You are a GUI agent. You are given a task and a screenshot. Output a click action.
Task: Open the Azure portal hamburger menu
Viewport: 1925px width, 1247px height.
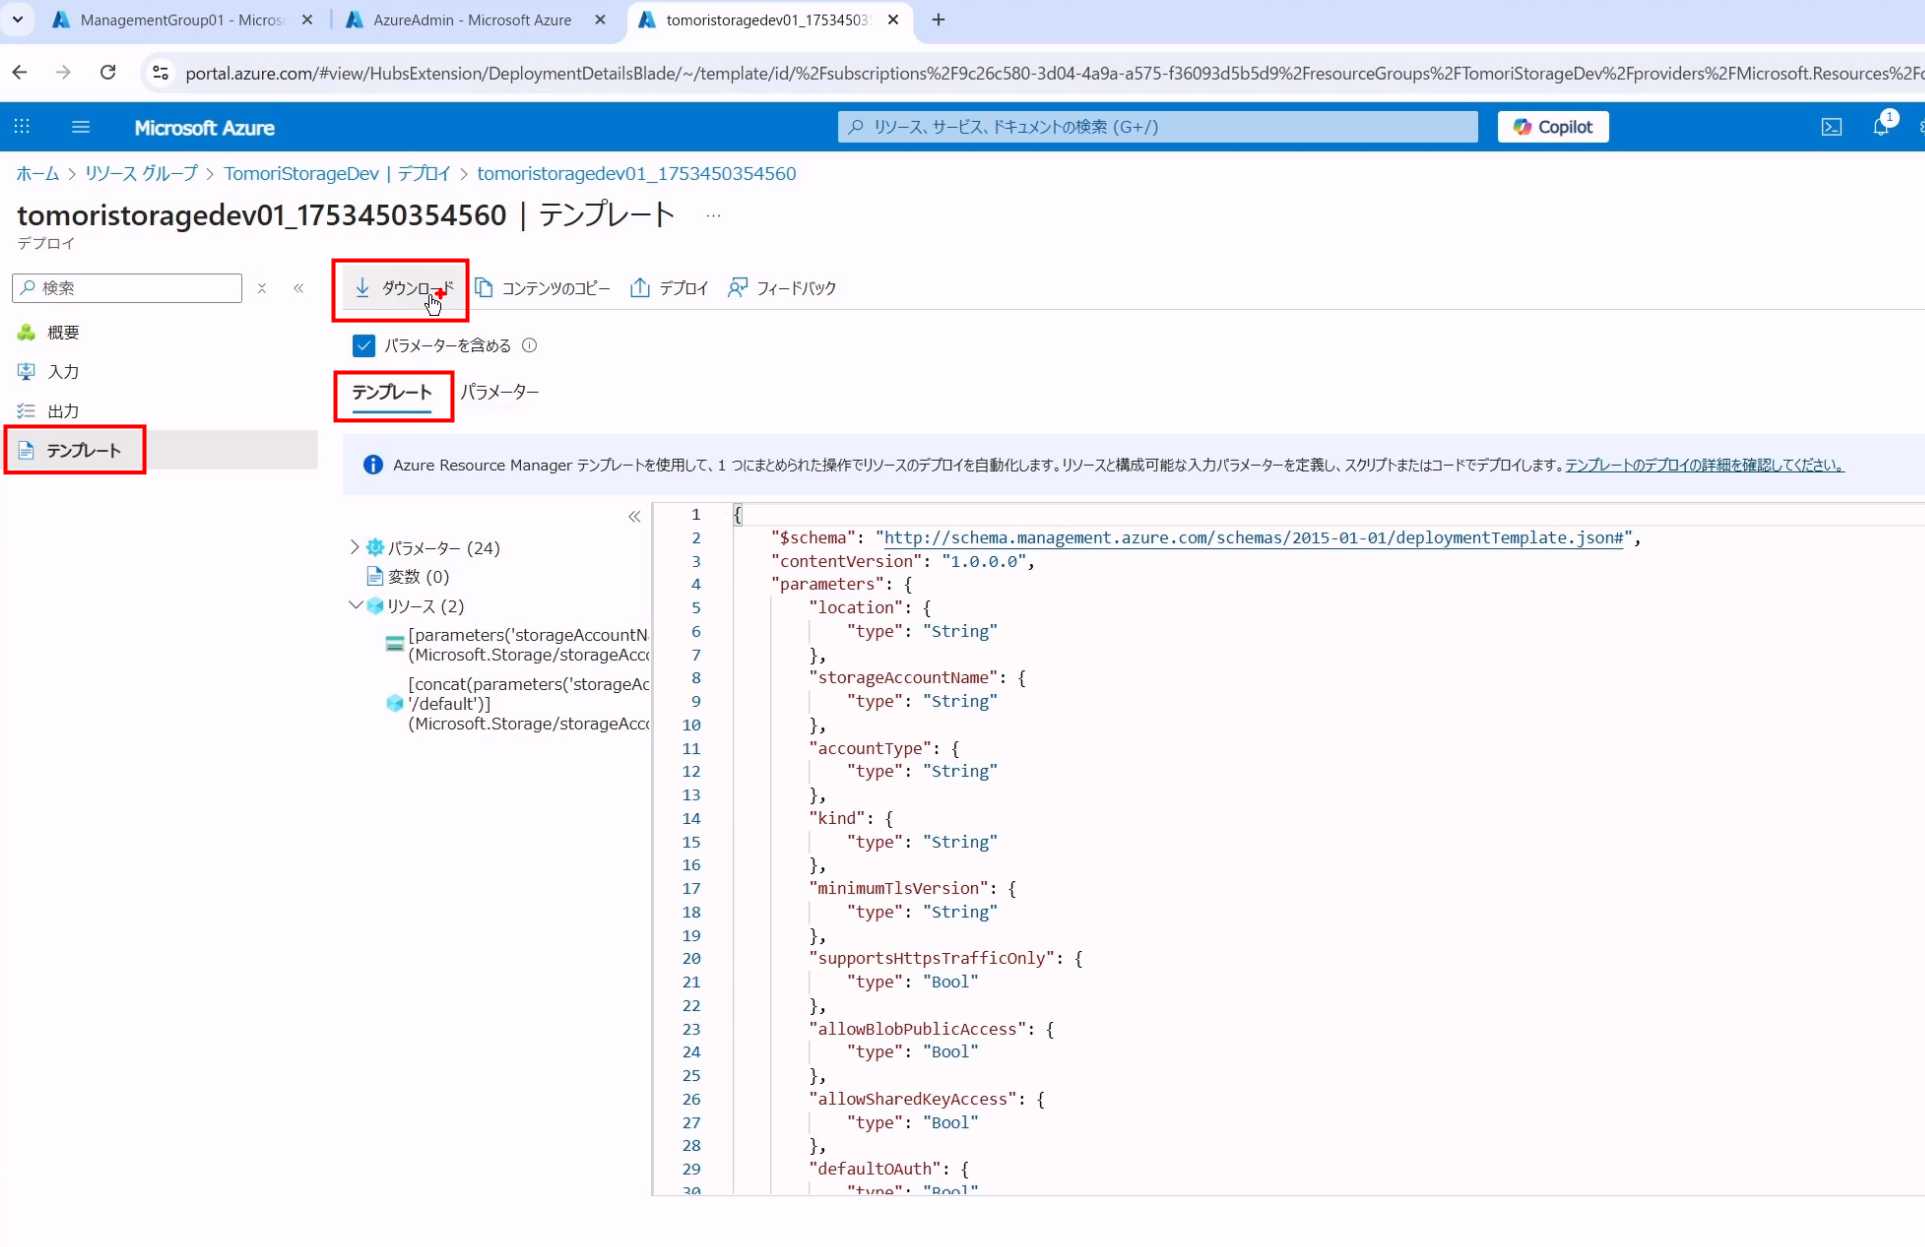[81, 127]
